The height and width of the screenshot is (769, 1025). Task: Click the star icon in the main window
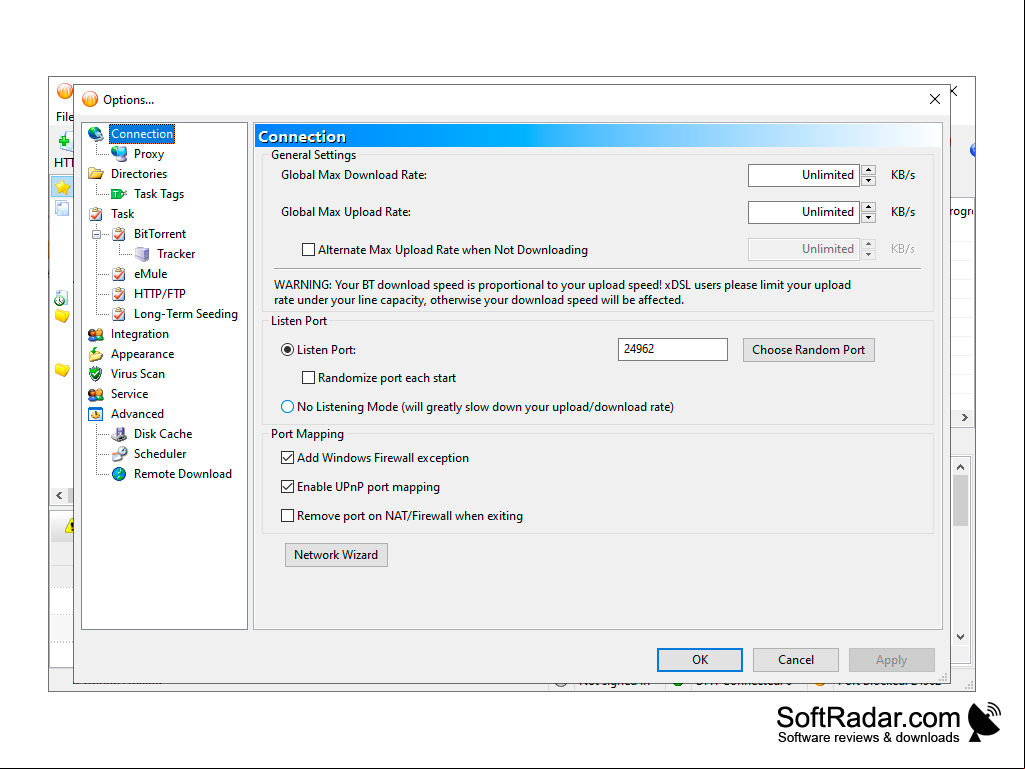[62, 187]
